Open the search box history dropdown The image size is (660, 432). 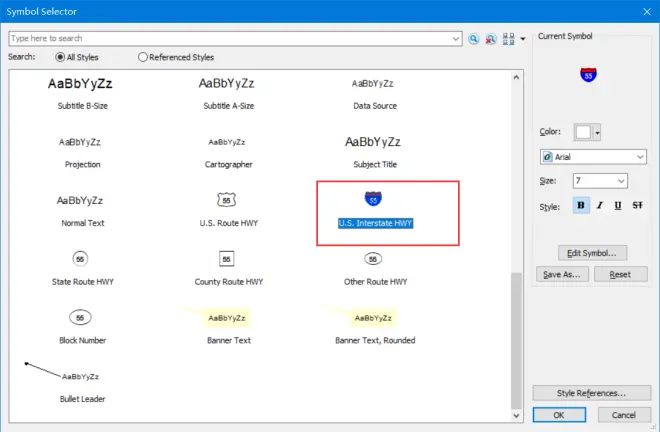[x=455, y=39]
